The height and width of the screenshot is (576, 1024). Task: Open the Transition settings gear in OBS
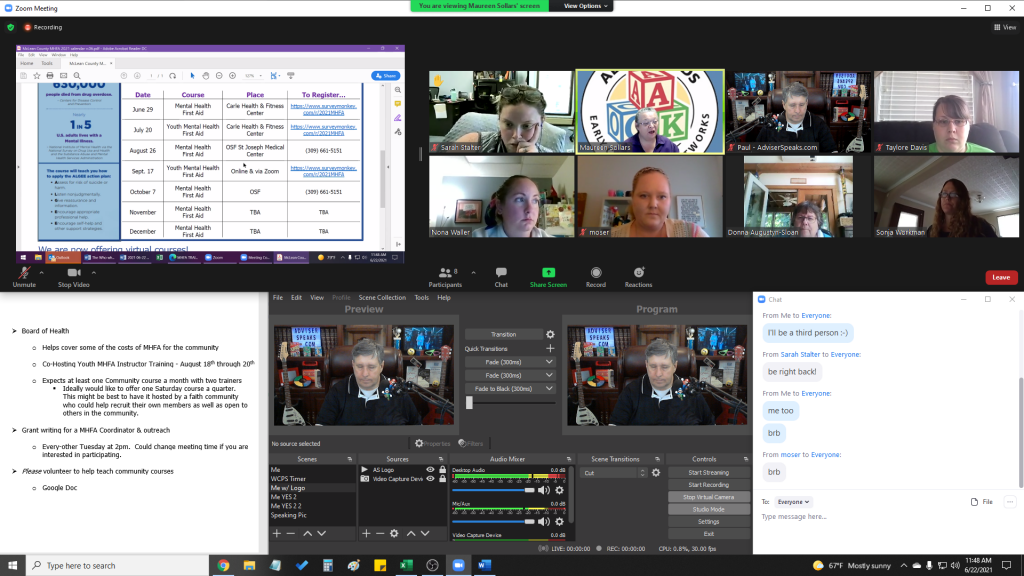point(550,334)
